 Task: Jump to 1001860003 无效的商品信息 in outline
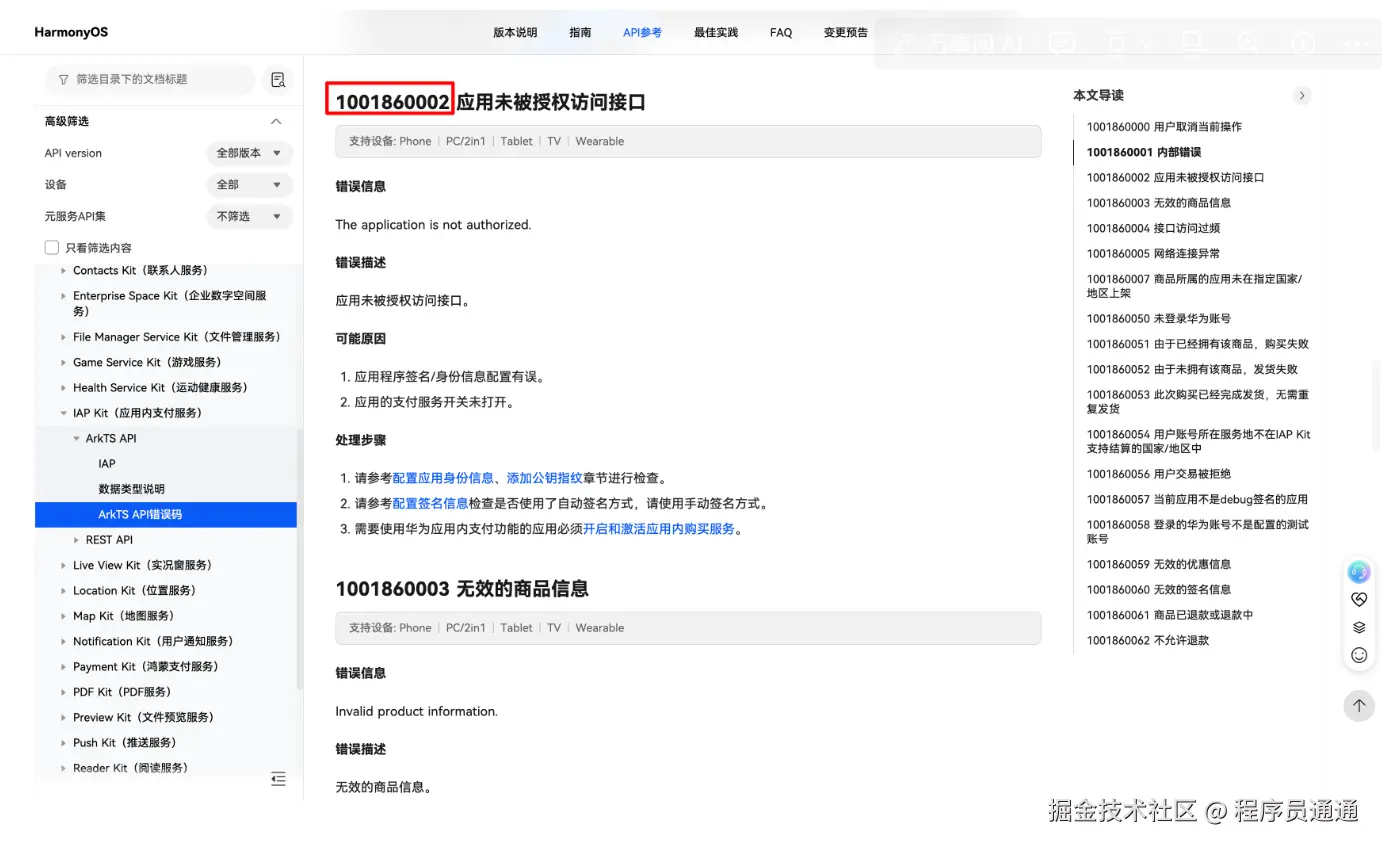point(1158,203)
